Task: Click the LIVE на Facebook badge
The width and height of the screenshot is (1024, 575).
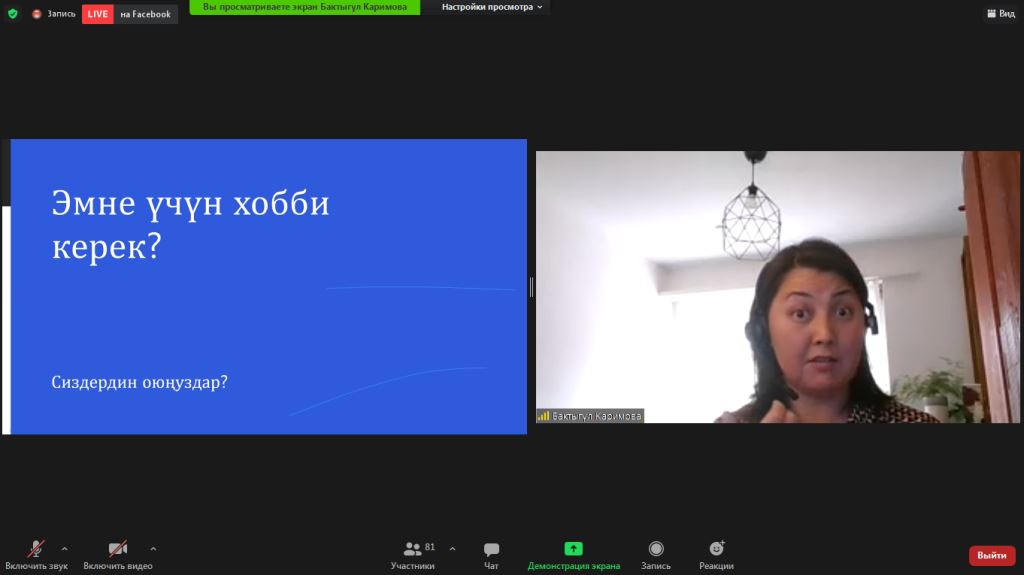Action: 129,14
